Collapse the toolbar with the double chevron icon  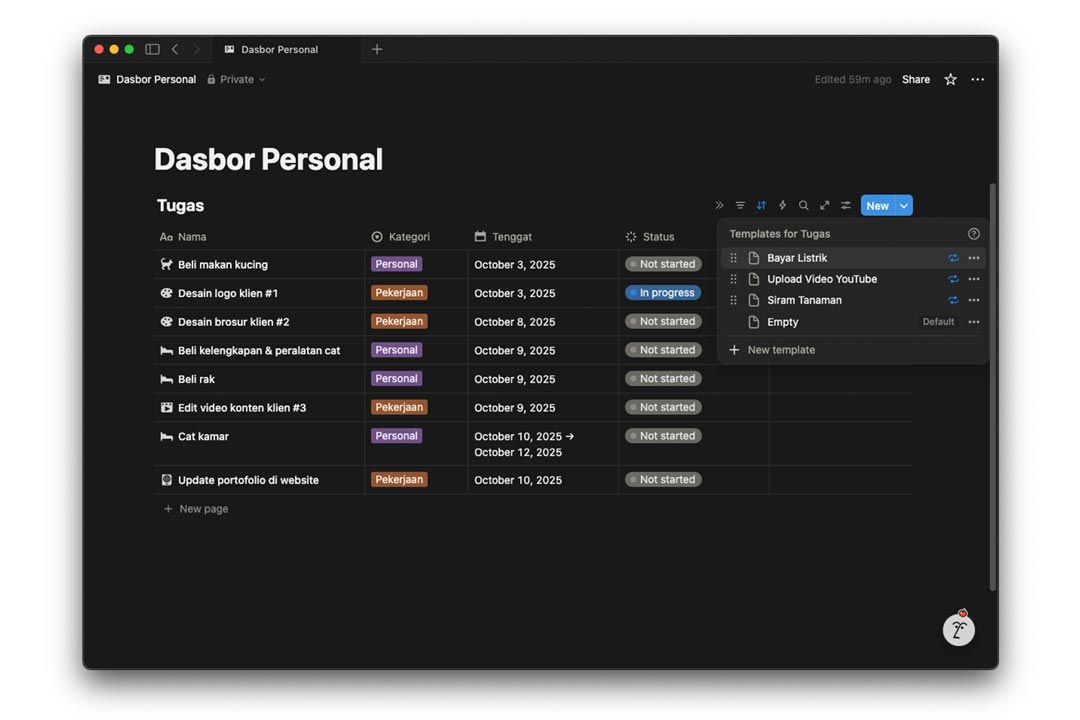(719, 205)
